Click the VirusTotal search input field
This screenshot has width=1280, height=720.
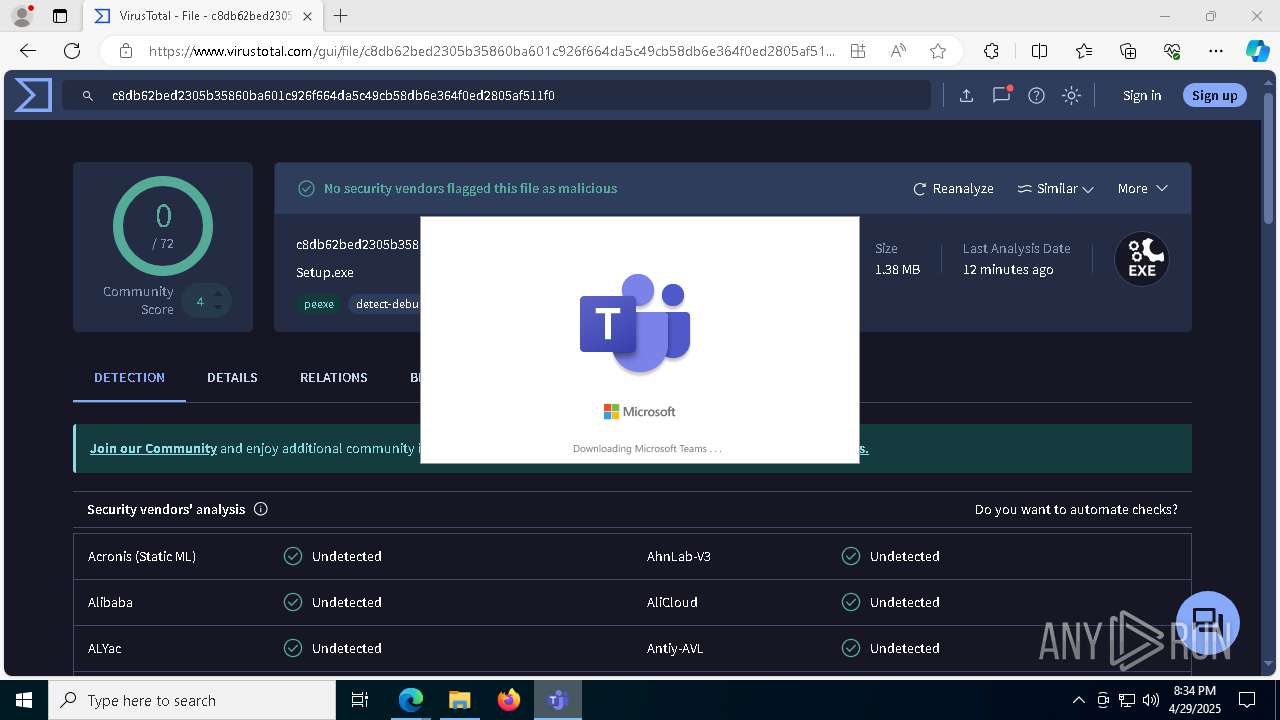tap(497, 96)
